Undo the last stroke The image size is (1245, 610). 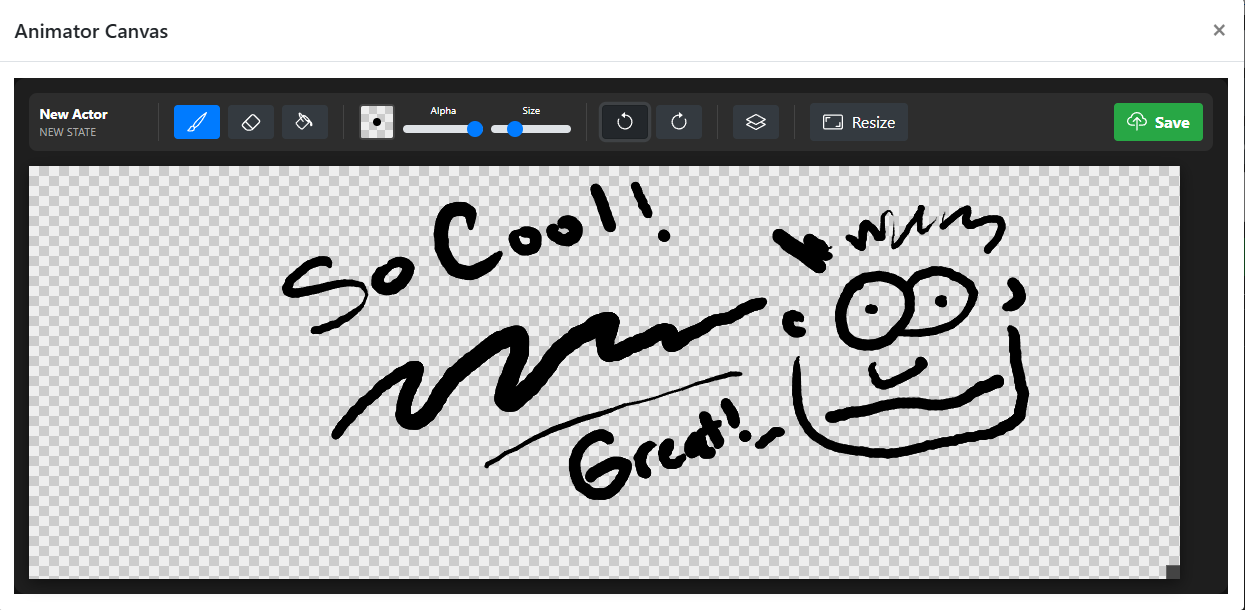[625, 122]
